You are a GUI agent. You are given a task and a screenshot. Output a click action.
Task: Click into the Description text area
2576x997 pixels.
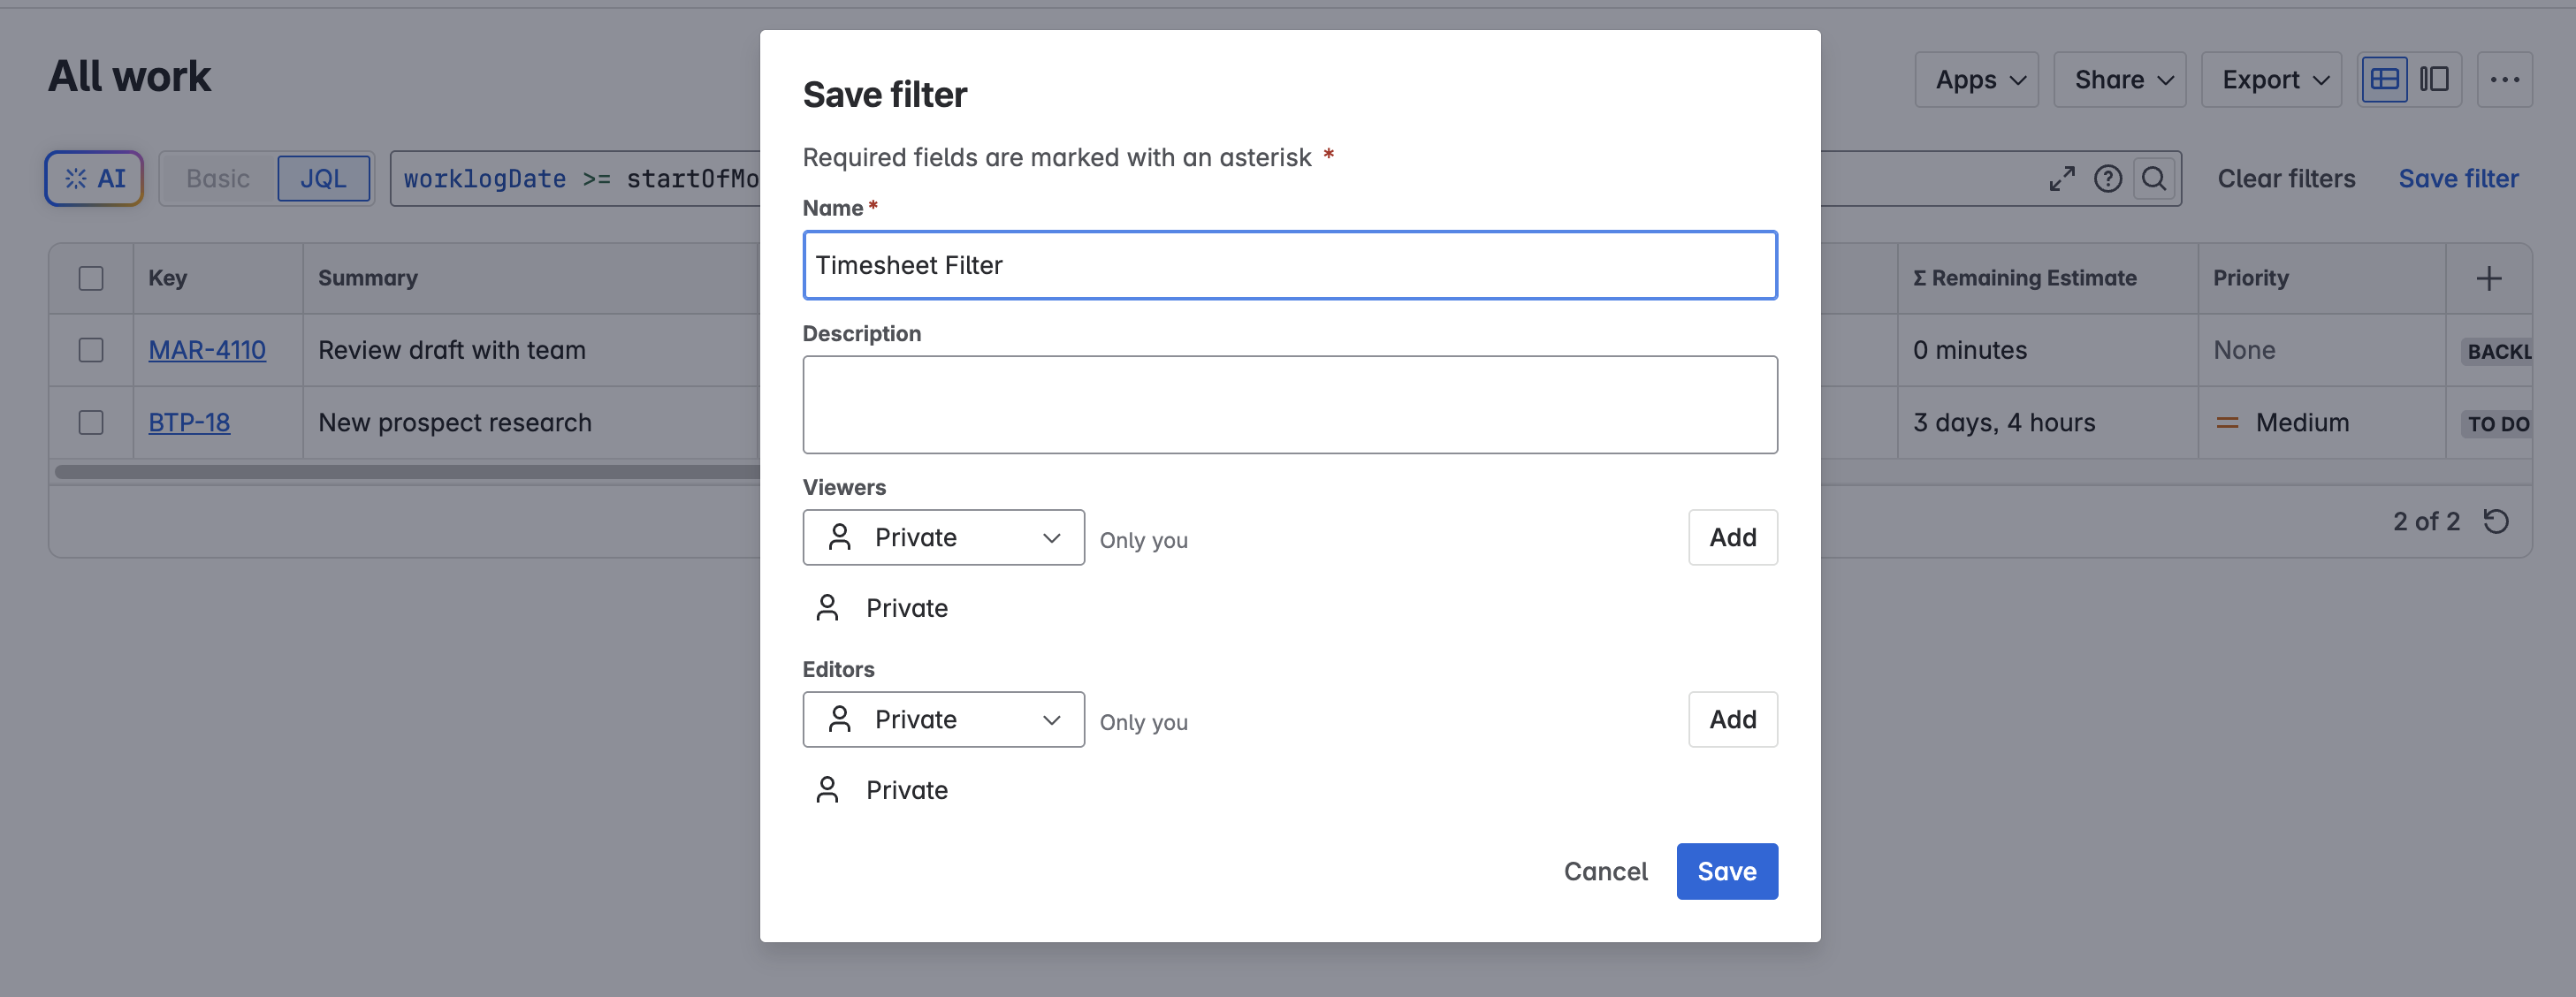[x=1289, y=404]
